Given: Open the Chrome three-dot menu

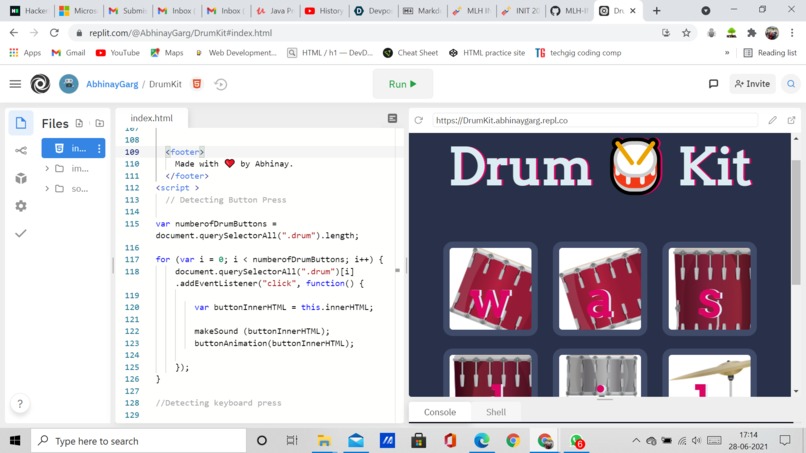Looking at the screenshot, I should tap(792, 33).
